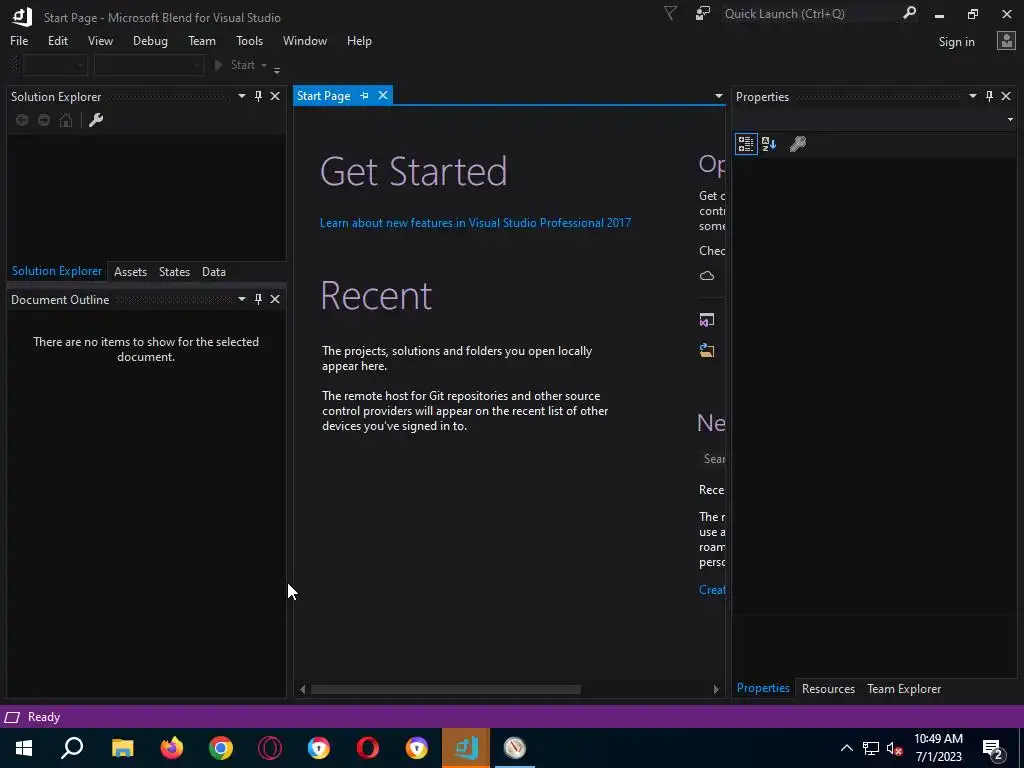Open File Explorer from the taskbar
The height and width of the screenshot is (768, 1024).
coord(122,748)
